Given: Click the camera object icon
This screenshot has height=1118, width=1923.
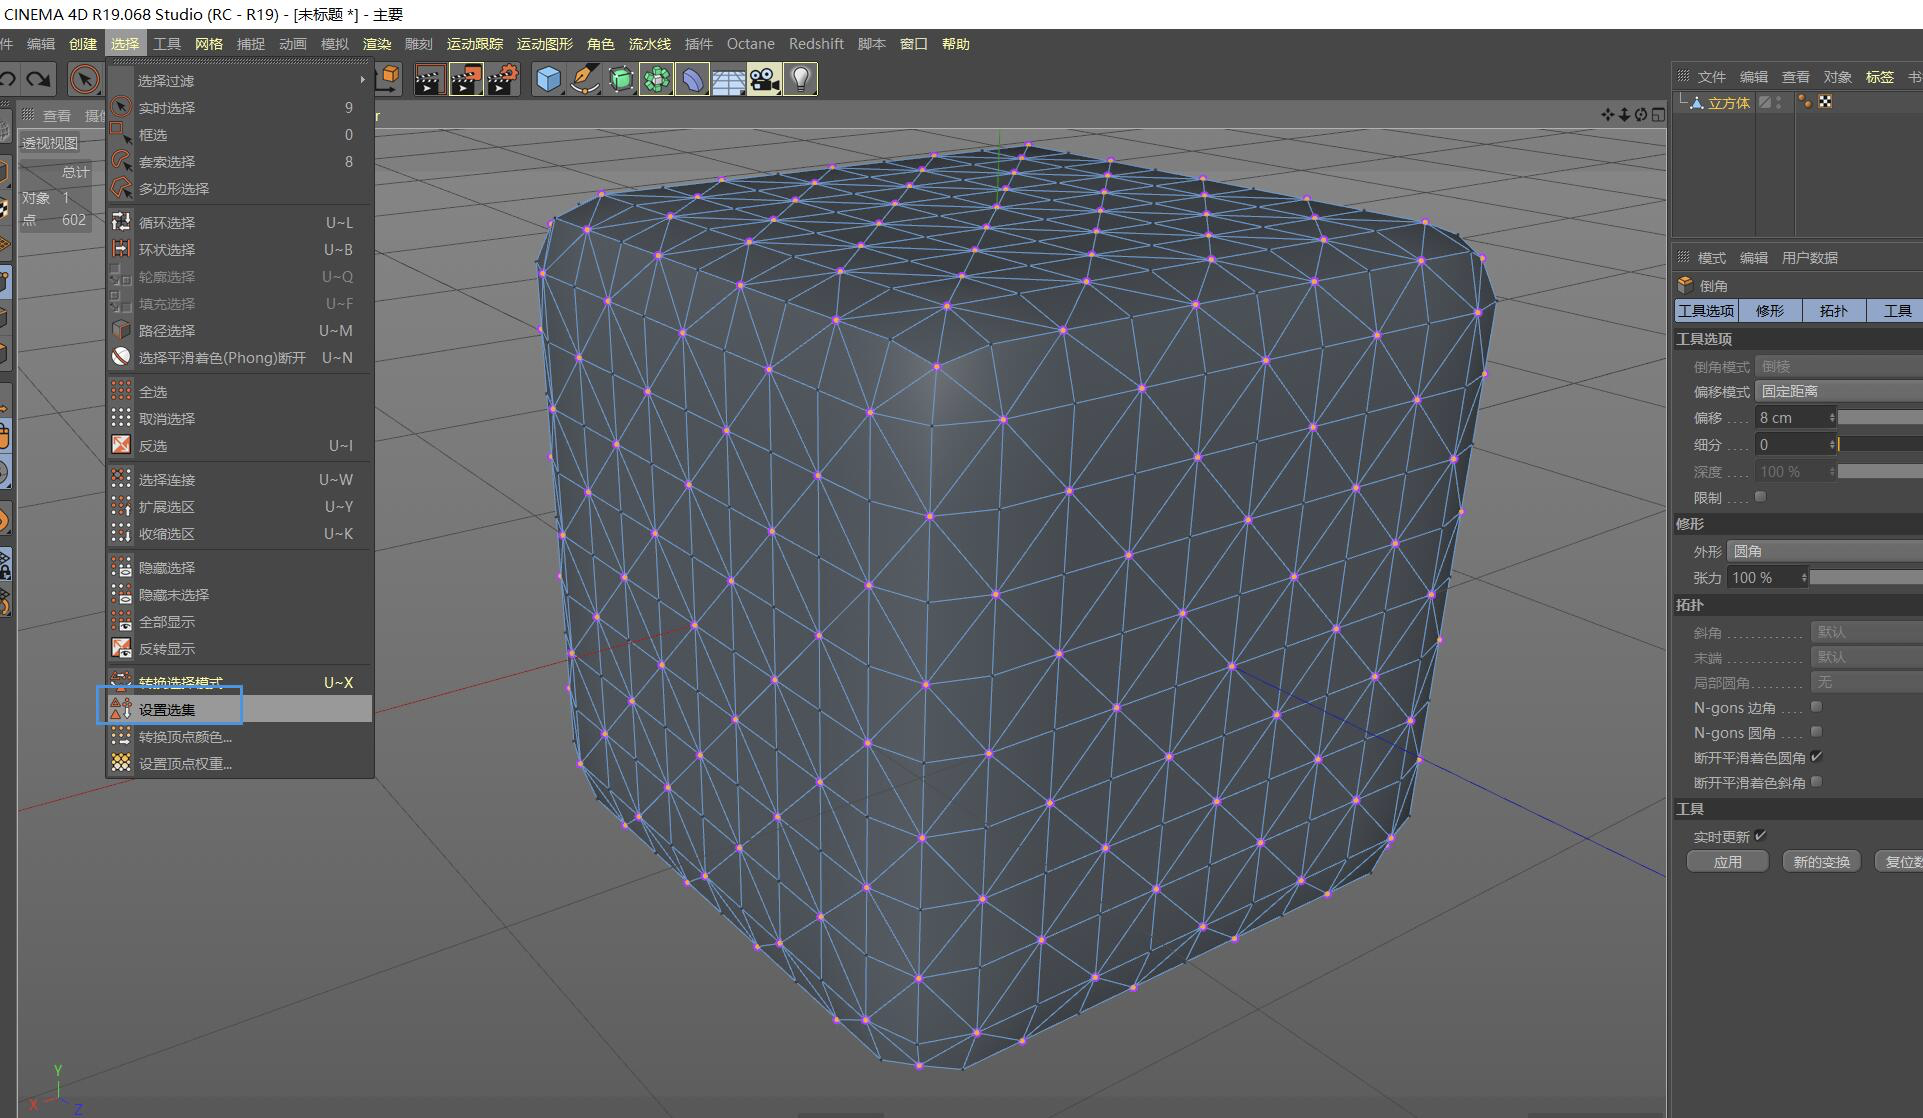Looking at the screenshot, I should point(764,79).
